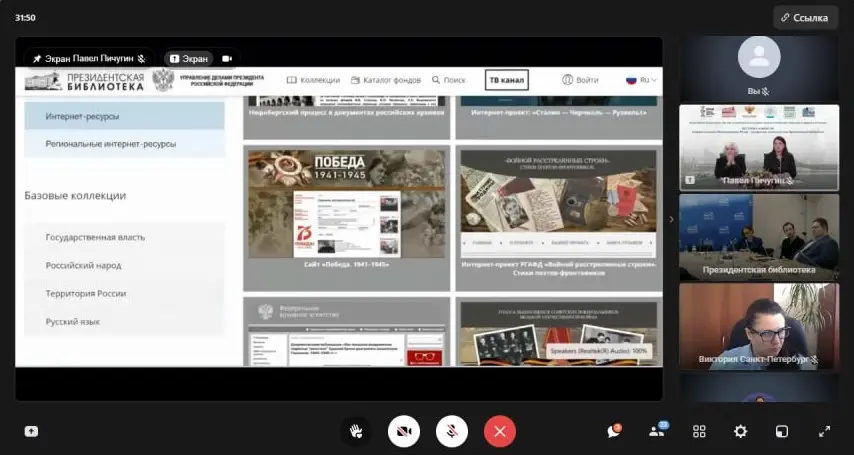This screenshot has width=854, height=455.
Task: Switch the video grid layout view
Action: 699,431
